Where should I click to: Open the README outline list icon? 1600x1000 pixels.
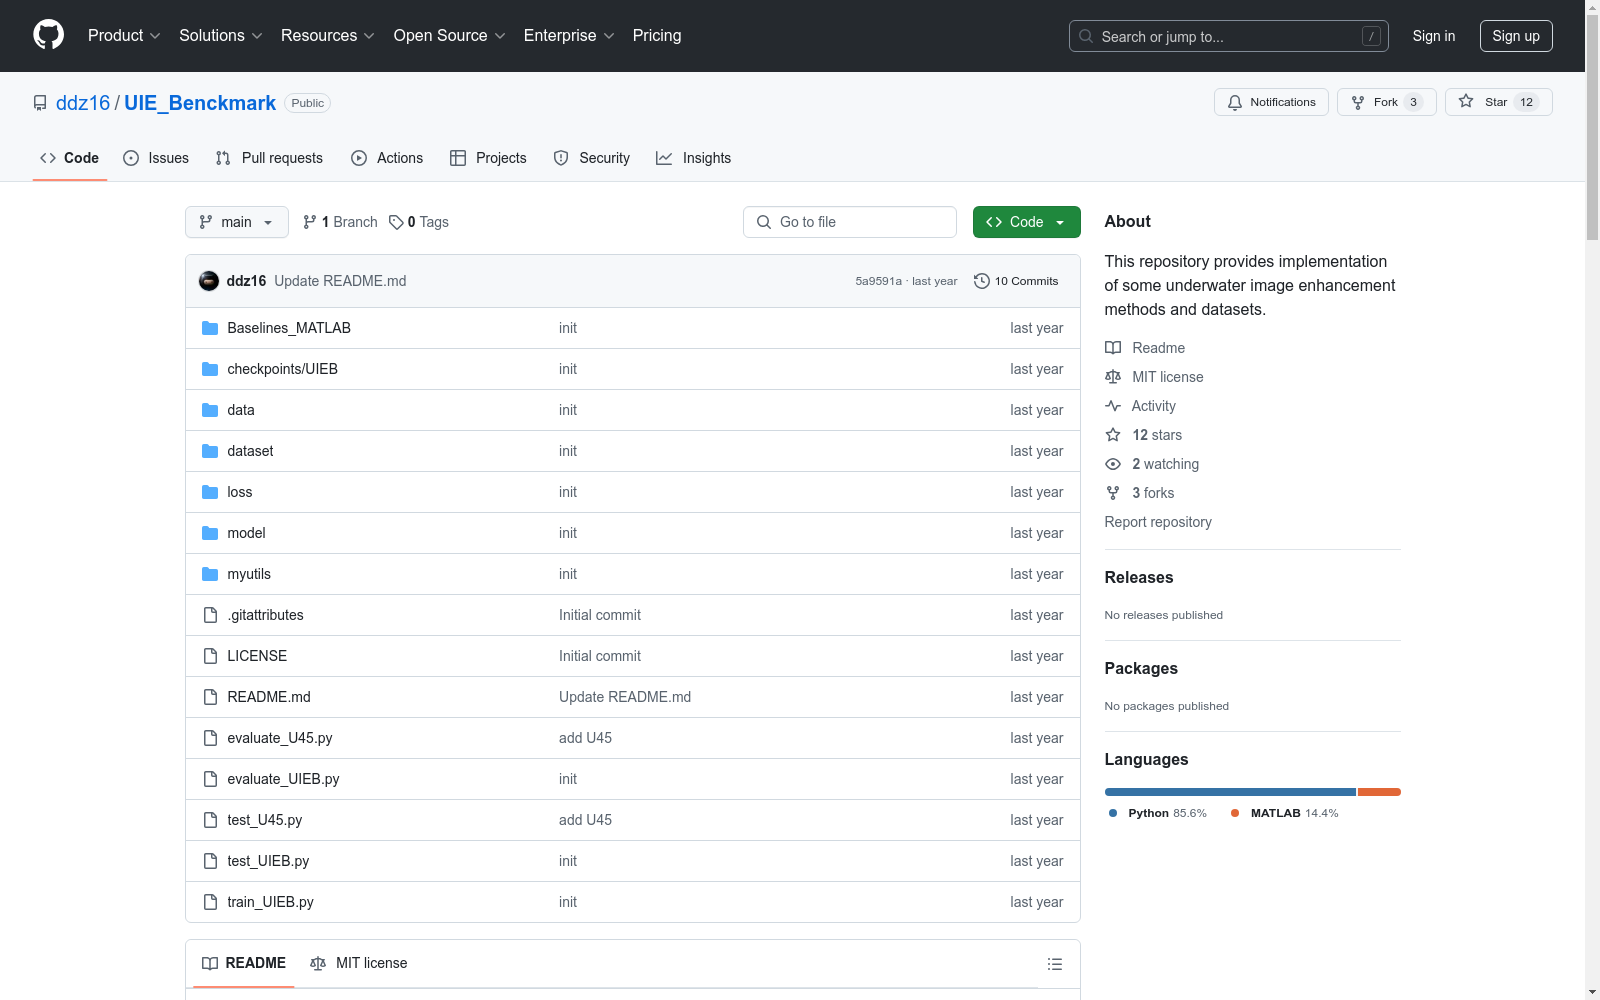pyautogui.click(x=1054, y=964)
